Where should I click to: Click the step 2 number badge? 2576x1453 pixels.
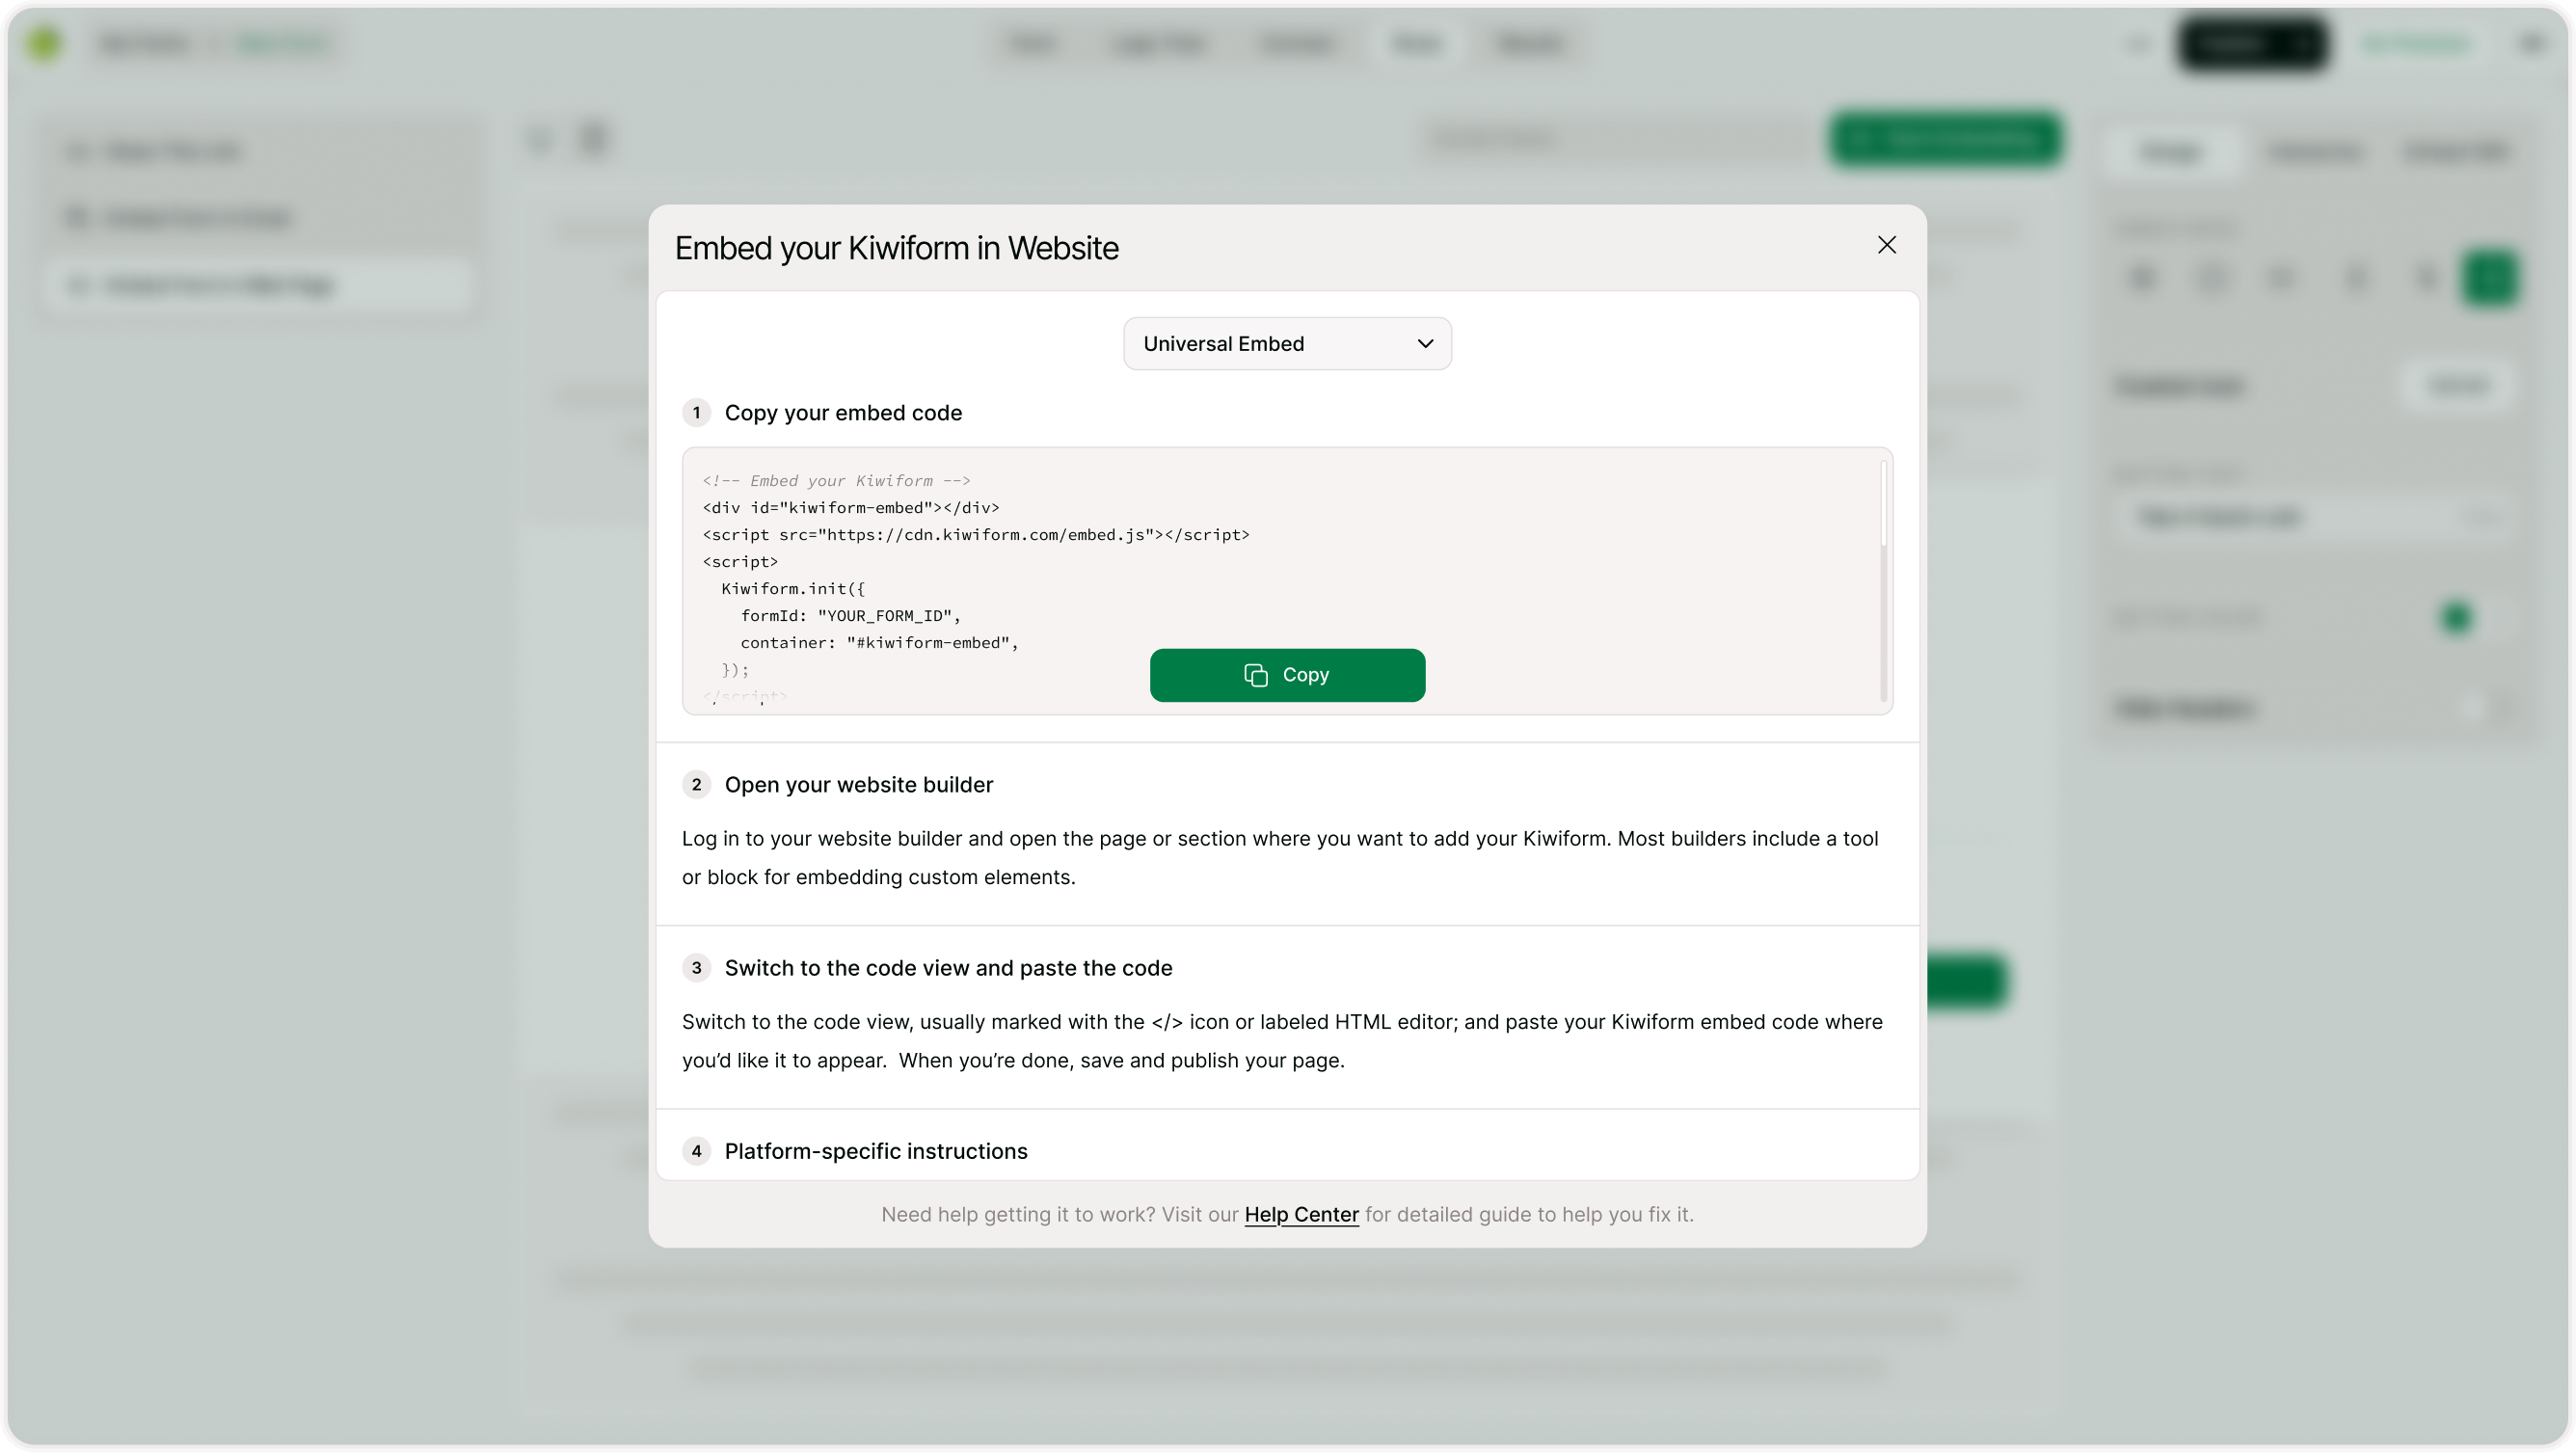point(696,785)
